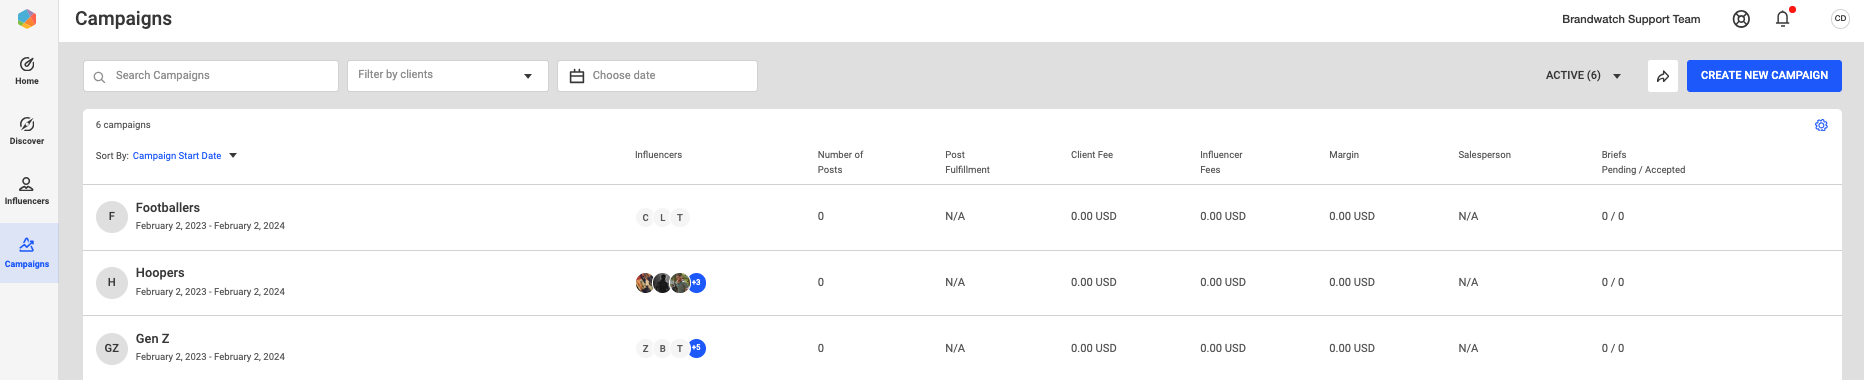The height and width of the screenshot is (380, 1864).
Task: Select the Campaigns sidebar item
Action: click(27, 253)
